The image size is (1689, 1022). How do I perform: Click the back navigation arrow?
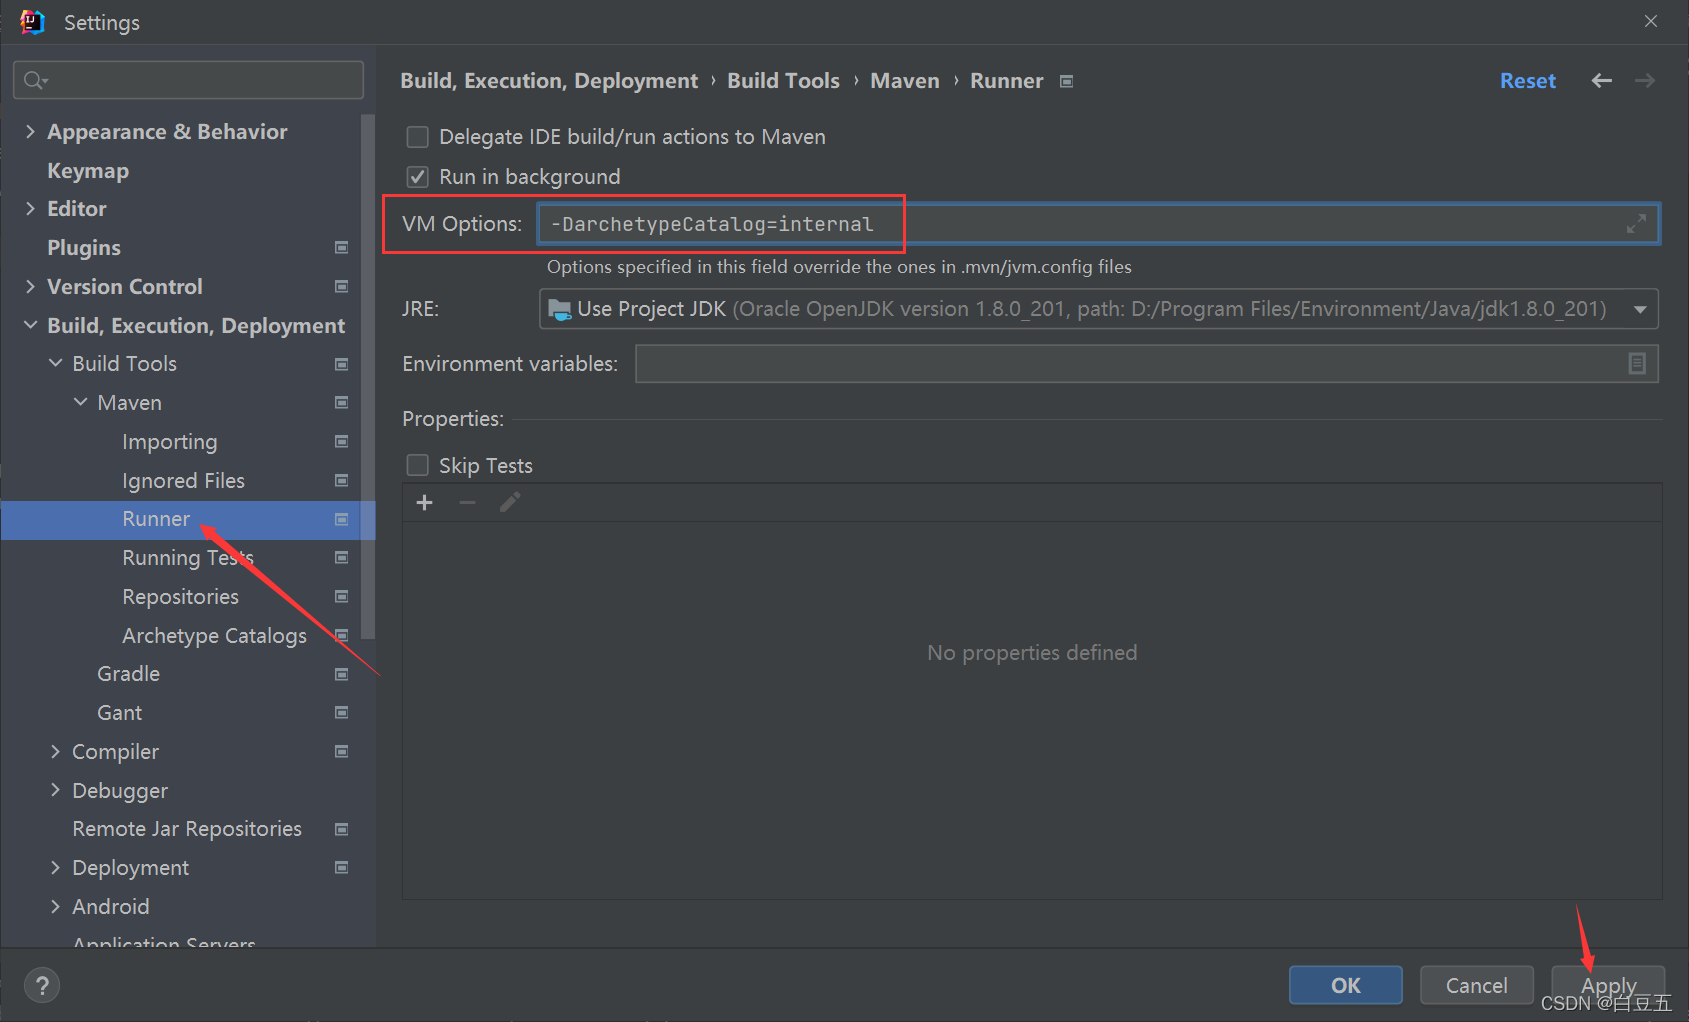[1601, 81]
